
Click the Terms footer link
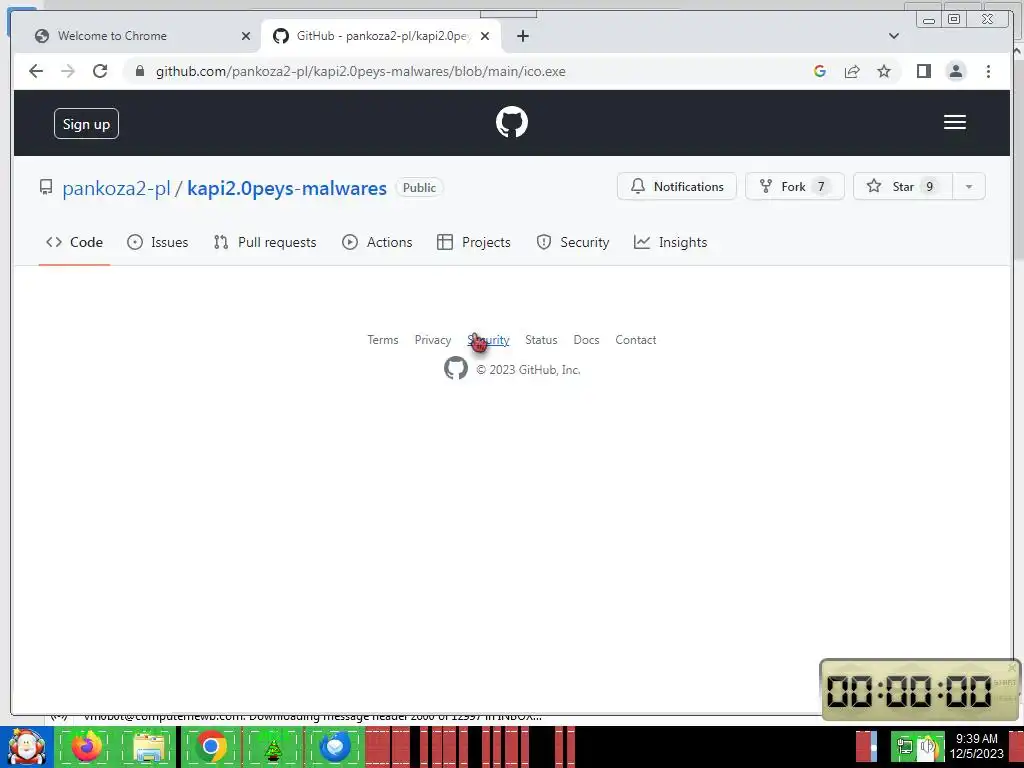[x=383, y=340]
